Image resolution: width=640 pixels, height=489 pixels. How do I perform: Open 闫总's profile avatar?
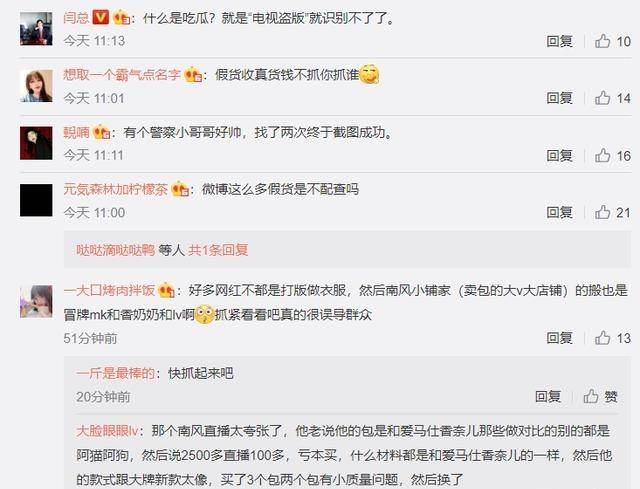click(36, 29)
